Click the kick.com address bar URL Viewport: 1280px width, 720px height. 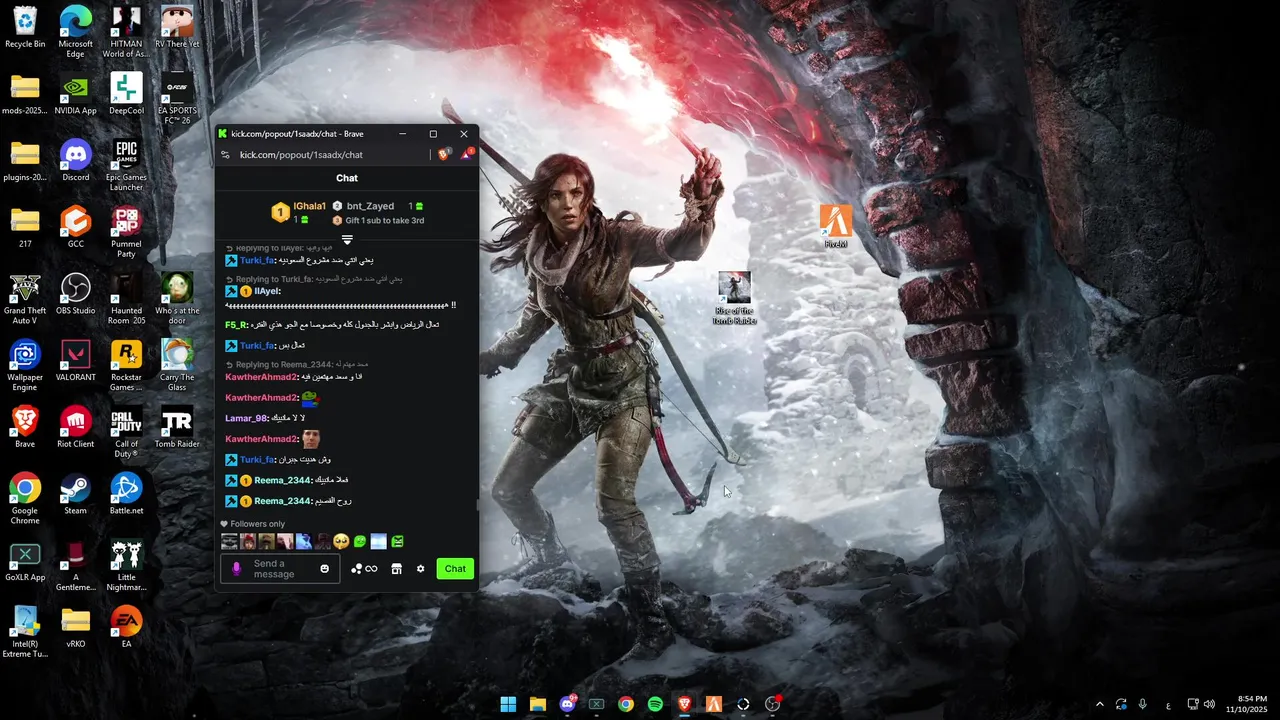[301, 155]
